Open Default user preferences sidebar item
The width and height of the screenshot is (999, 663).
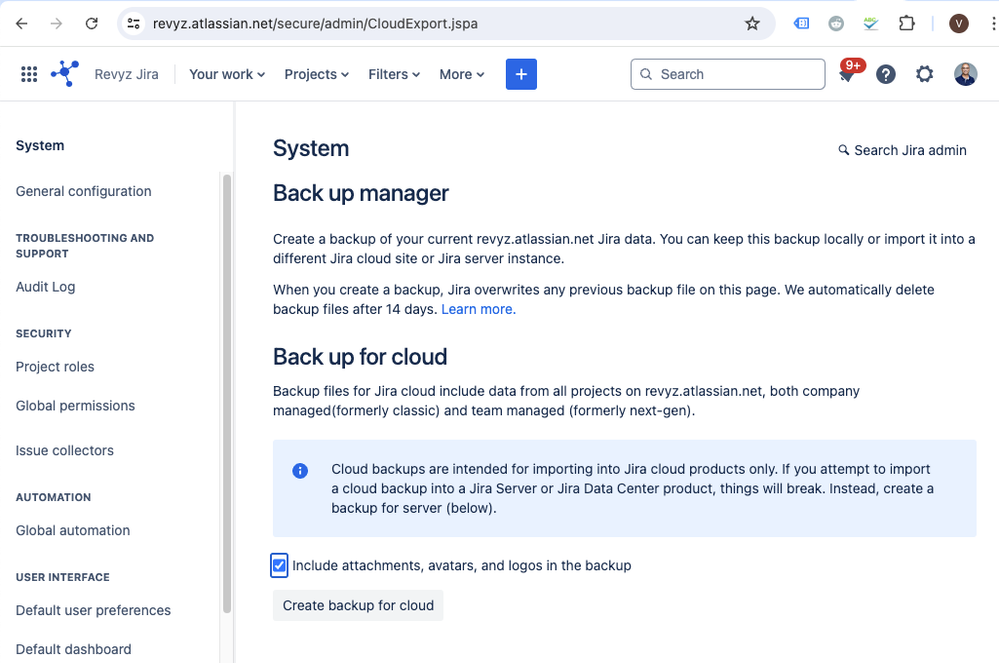93,610
